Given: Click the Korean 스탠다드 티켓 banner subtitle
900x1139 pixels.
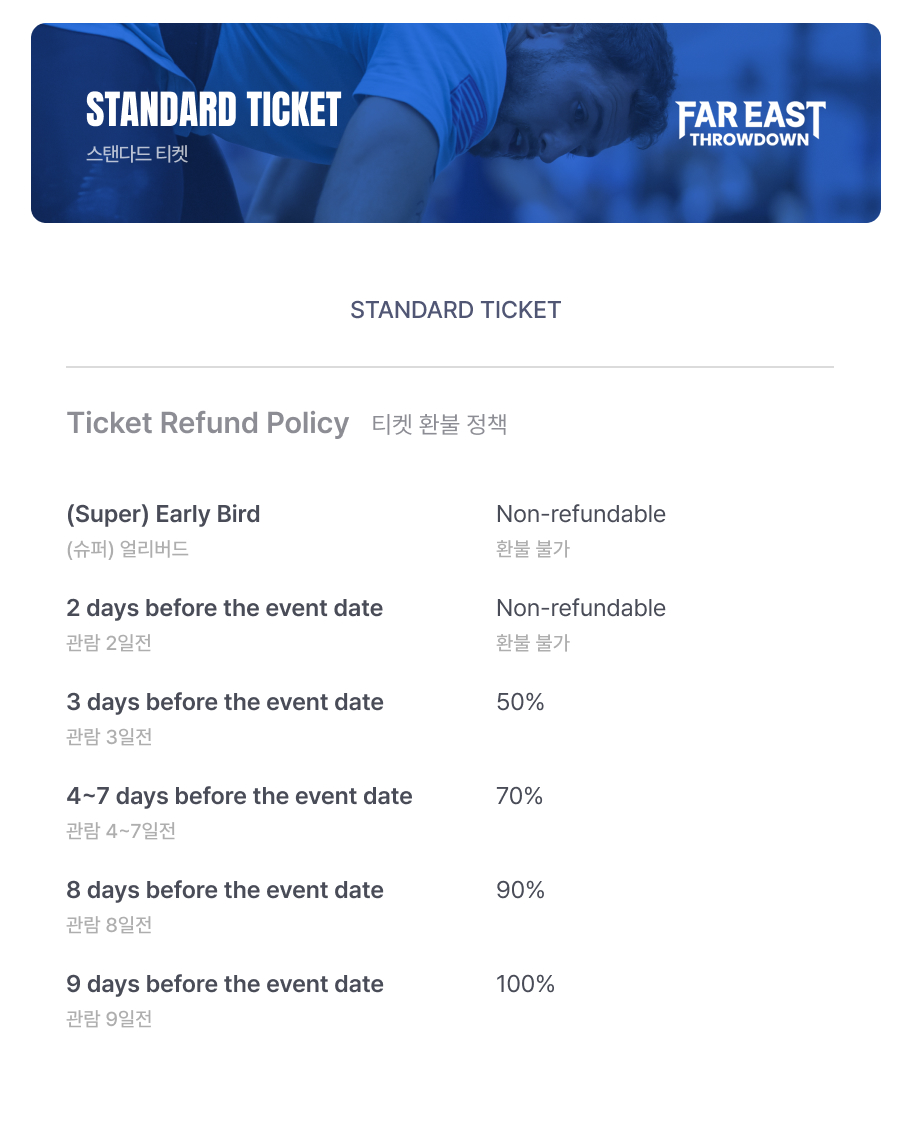Looking at the screenshot, I should (x=136, y=154).
